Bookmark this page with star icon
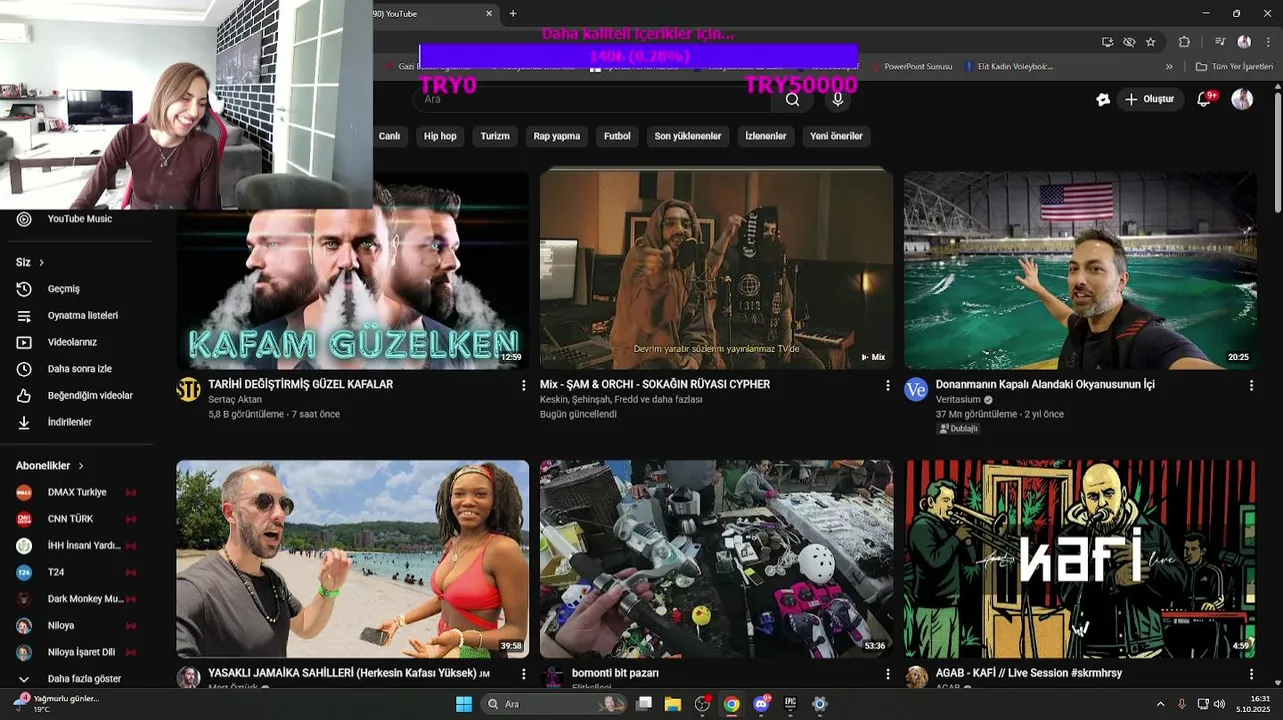 tap(1151, 42)
